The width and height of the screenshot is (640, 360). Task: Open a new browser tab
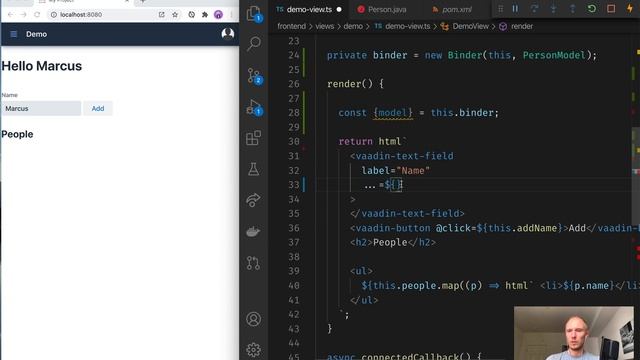click(x=143, y=2)
